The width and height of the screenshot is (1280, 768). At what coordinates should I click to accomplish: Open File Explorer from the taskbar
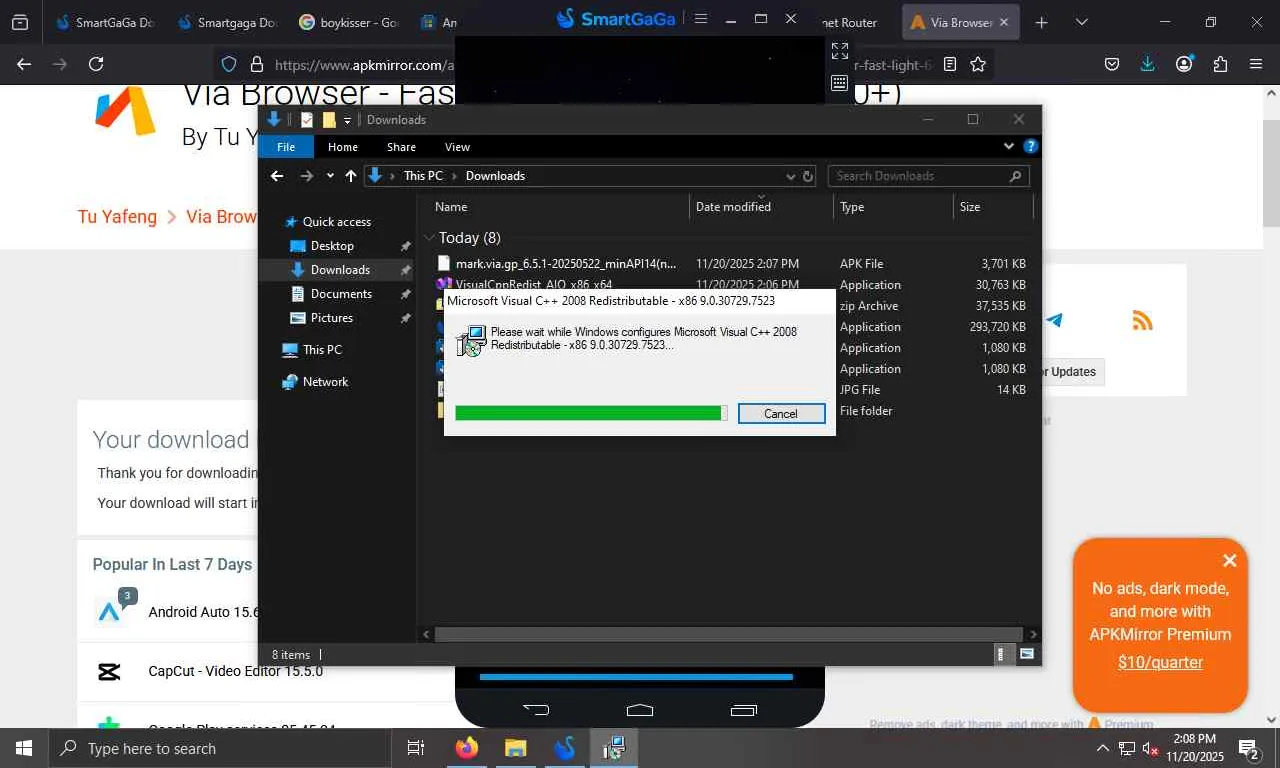(515, 747)
